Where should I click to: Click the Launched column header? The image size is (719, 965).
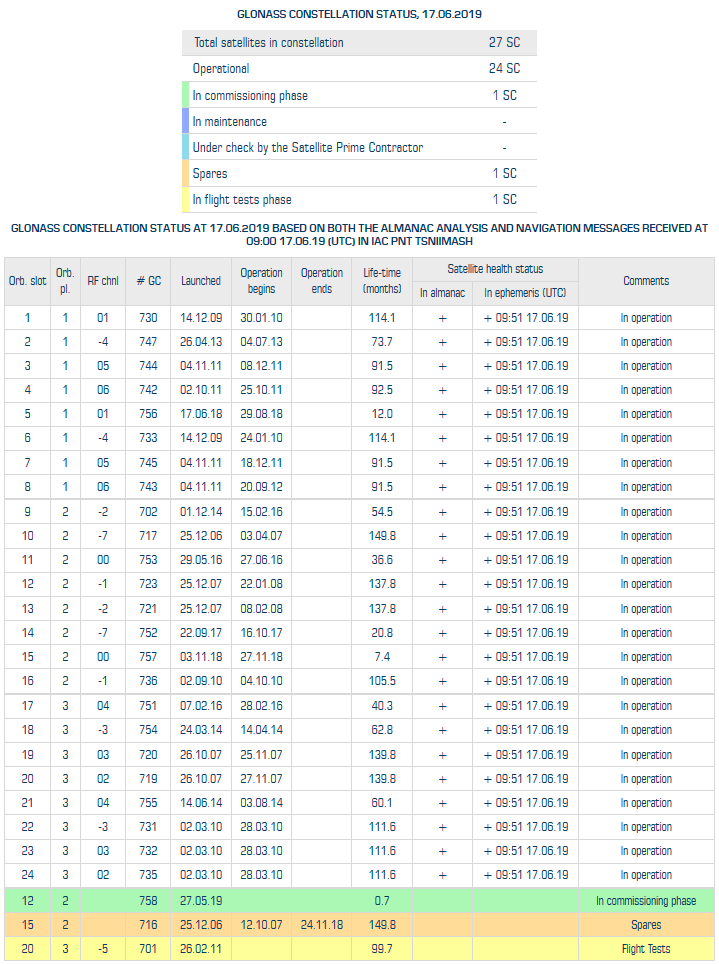pos(201,281)
